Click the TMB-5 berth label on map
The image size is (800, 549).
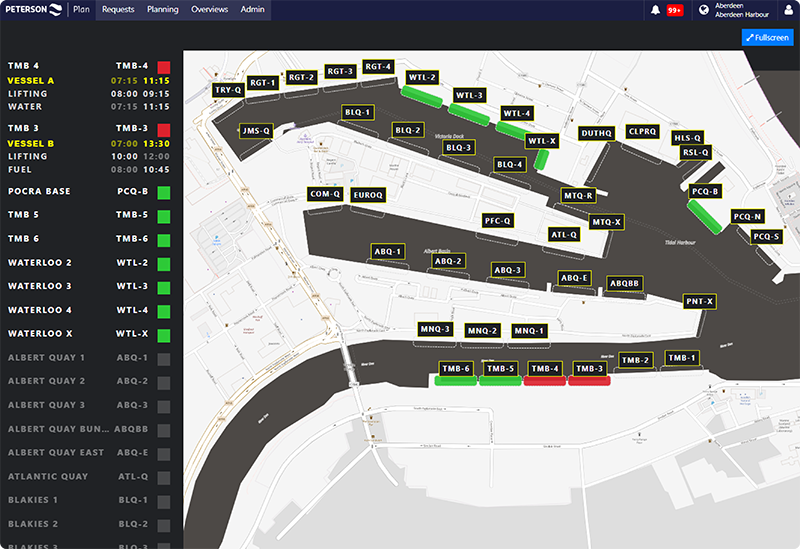point(501,368)
